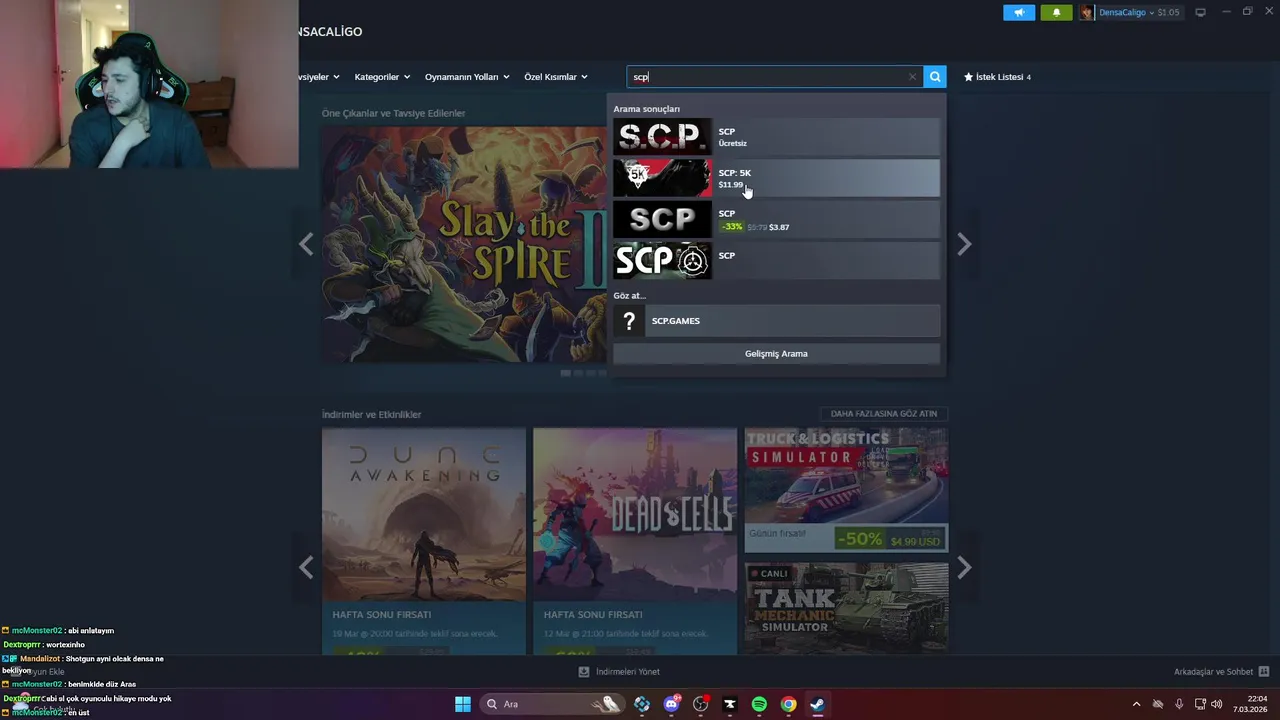This screenshot has height=720, width=1280.
Task: Go to previous featured game arrow
Action: pos(306,244)
